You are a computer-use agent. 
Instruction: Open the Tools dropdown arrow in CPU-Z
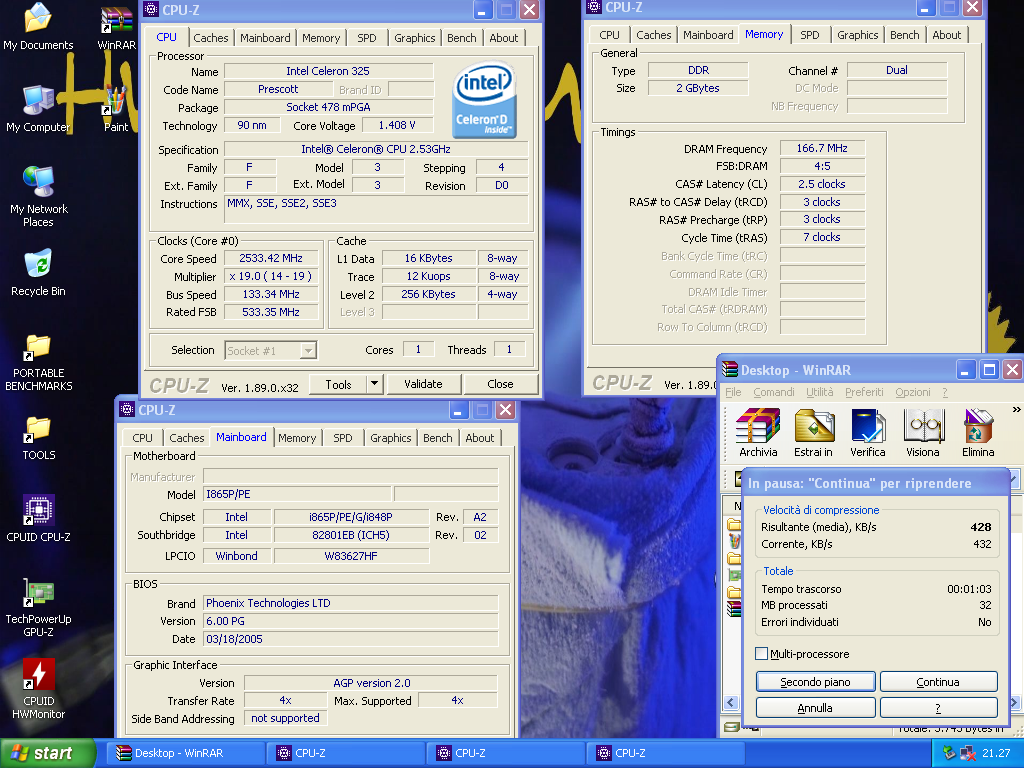(x=374, y=384)
